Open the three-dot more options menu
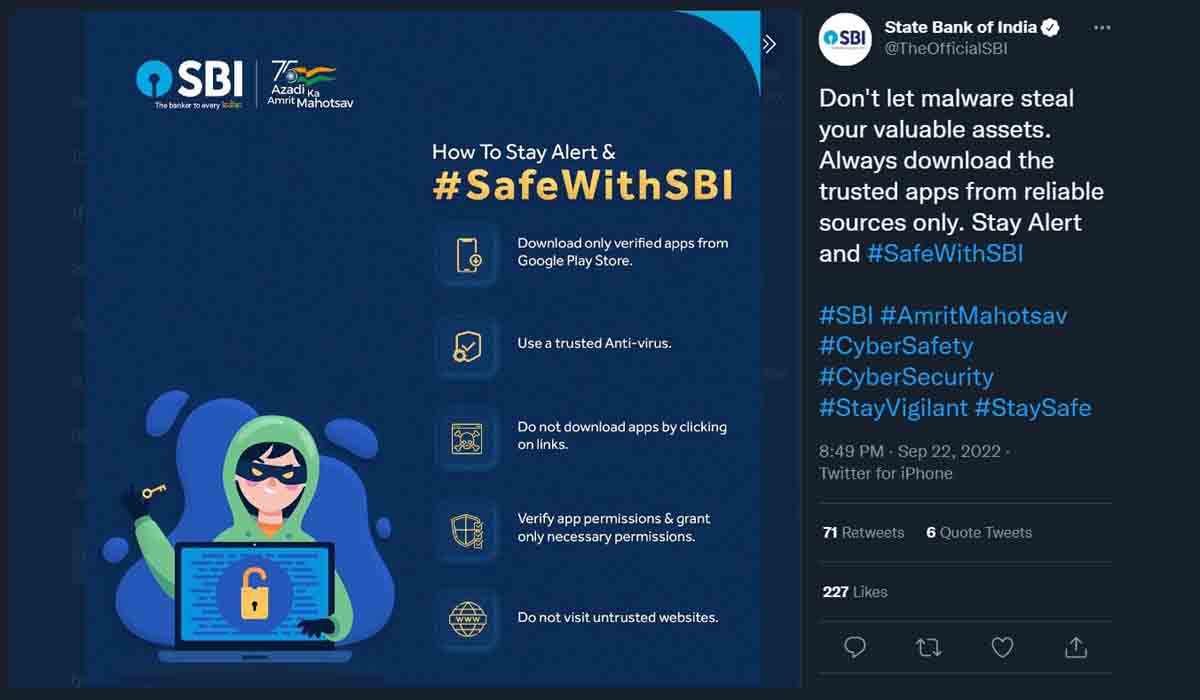Viewport: 1200px width, 700px height. pos(1102,28)
